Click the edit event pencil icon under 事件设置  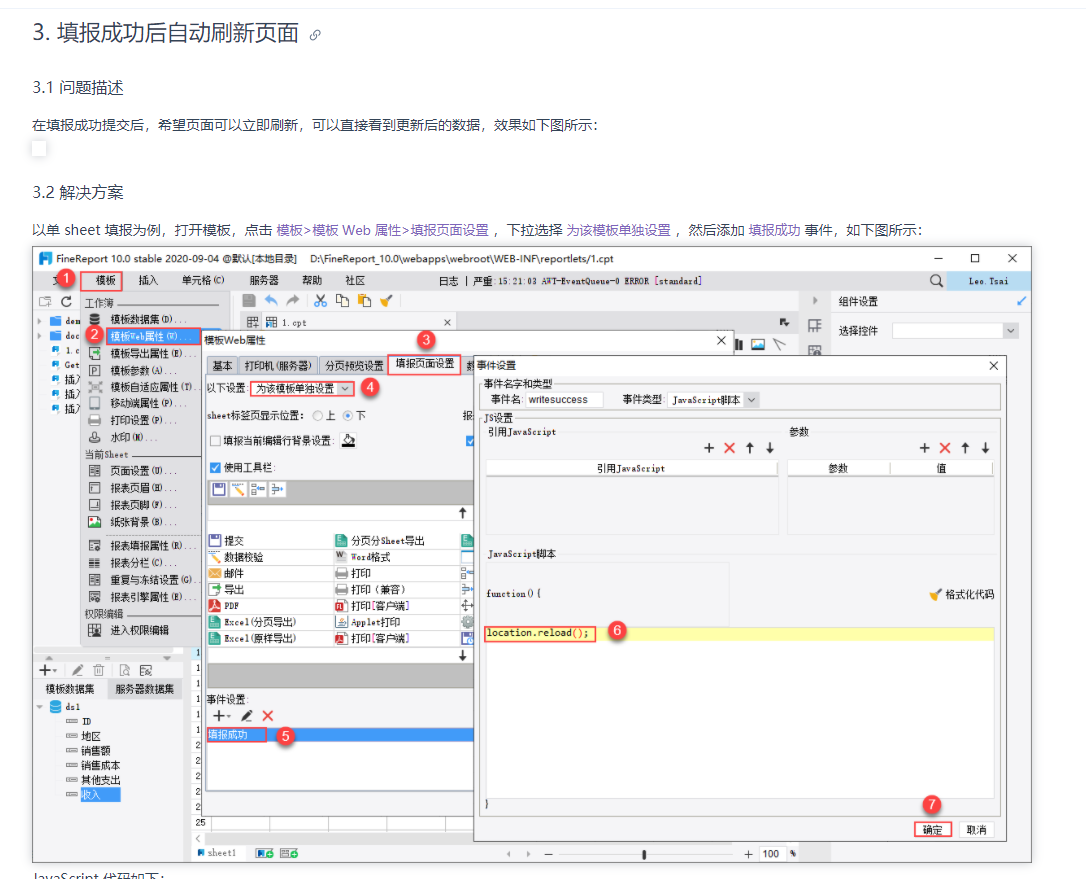(x=247, y=716)
